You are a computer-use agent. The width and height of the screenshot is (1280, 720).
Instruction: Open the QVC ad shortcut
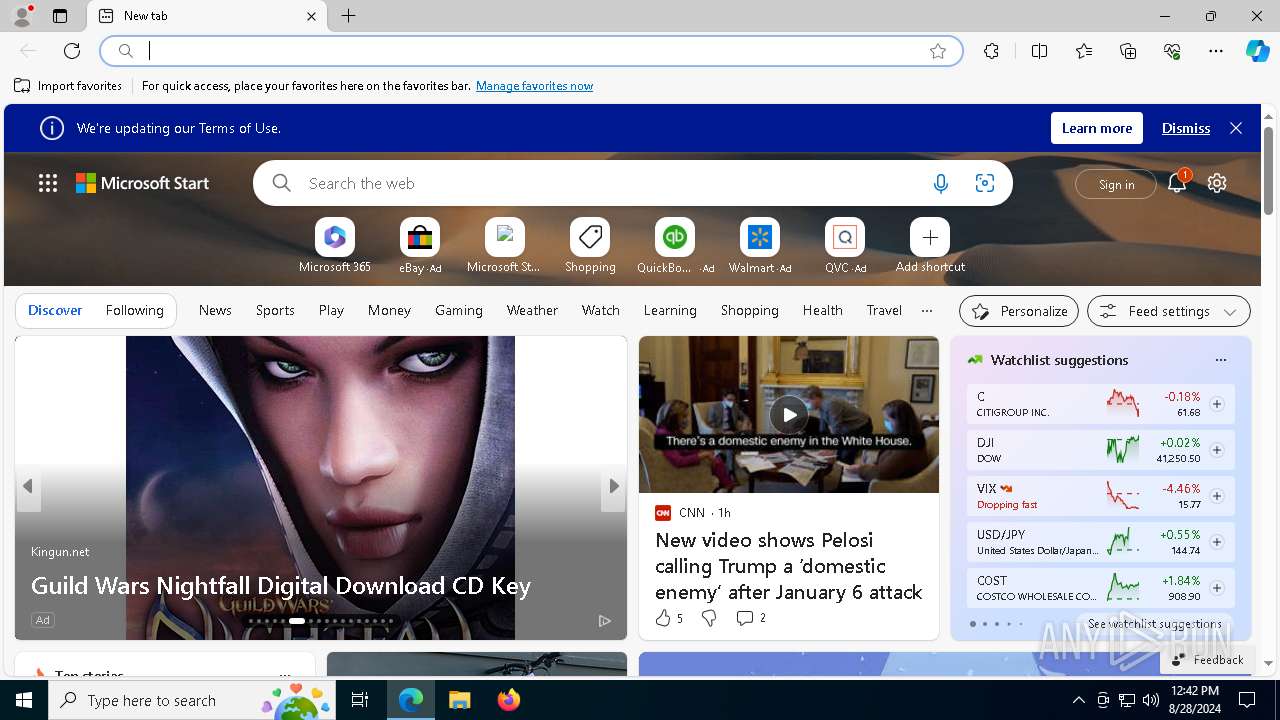click(x=845, y=238)
